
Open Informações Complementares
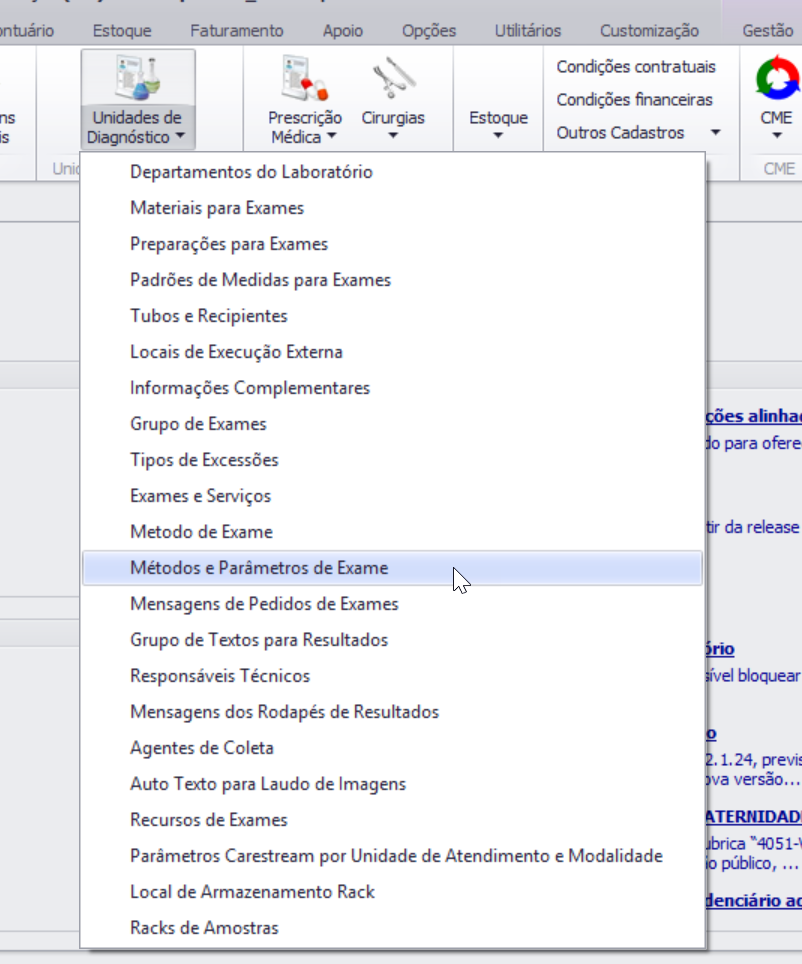tap(392, 387)
